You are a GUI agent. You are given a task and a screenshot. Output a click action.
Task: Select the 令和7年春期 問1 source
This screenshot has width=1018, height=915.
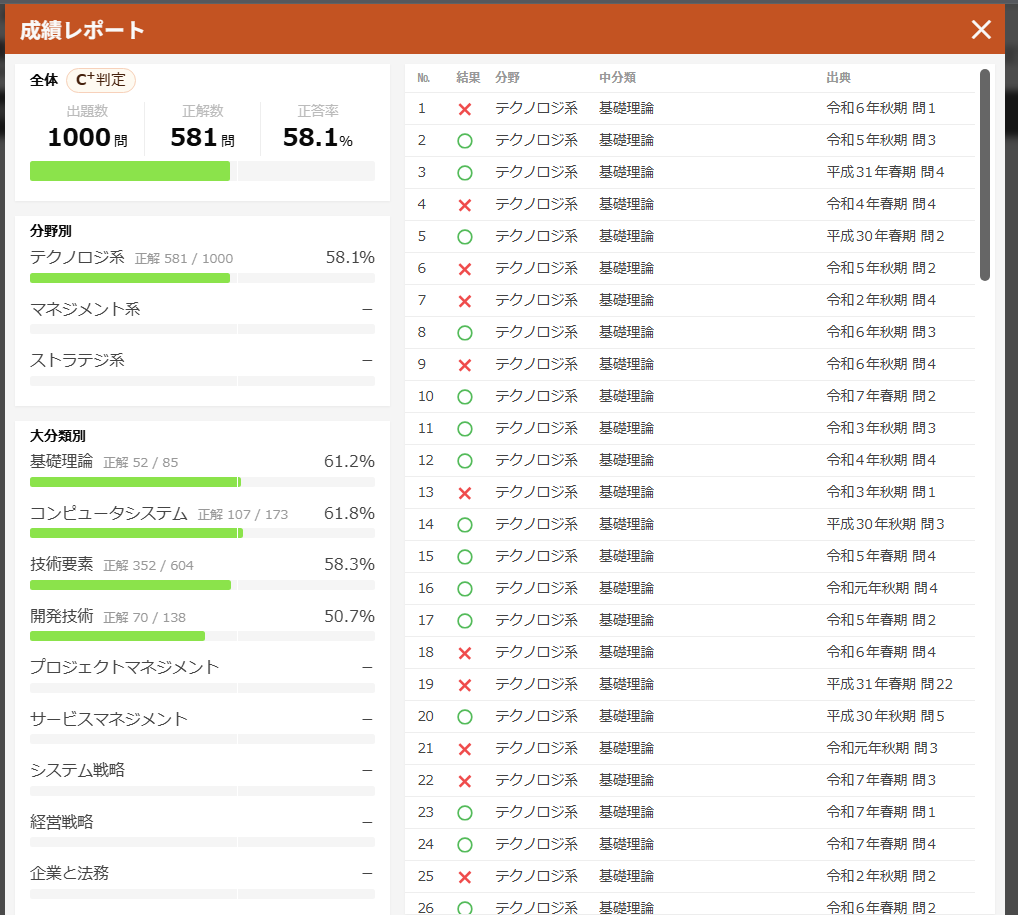[x=880, y=812]
